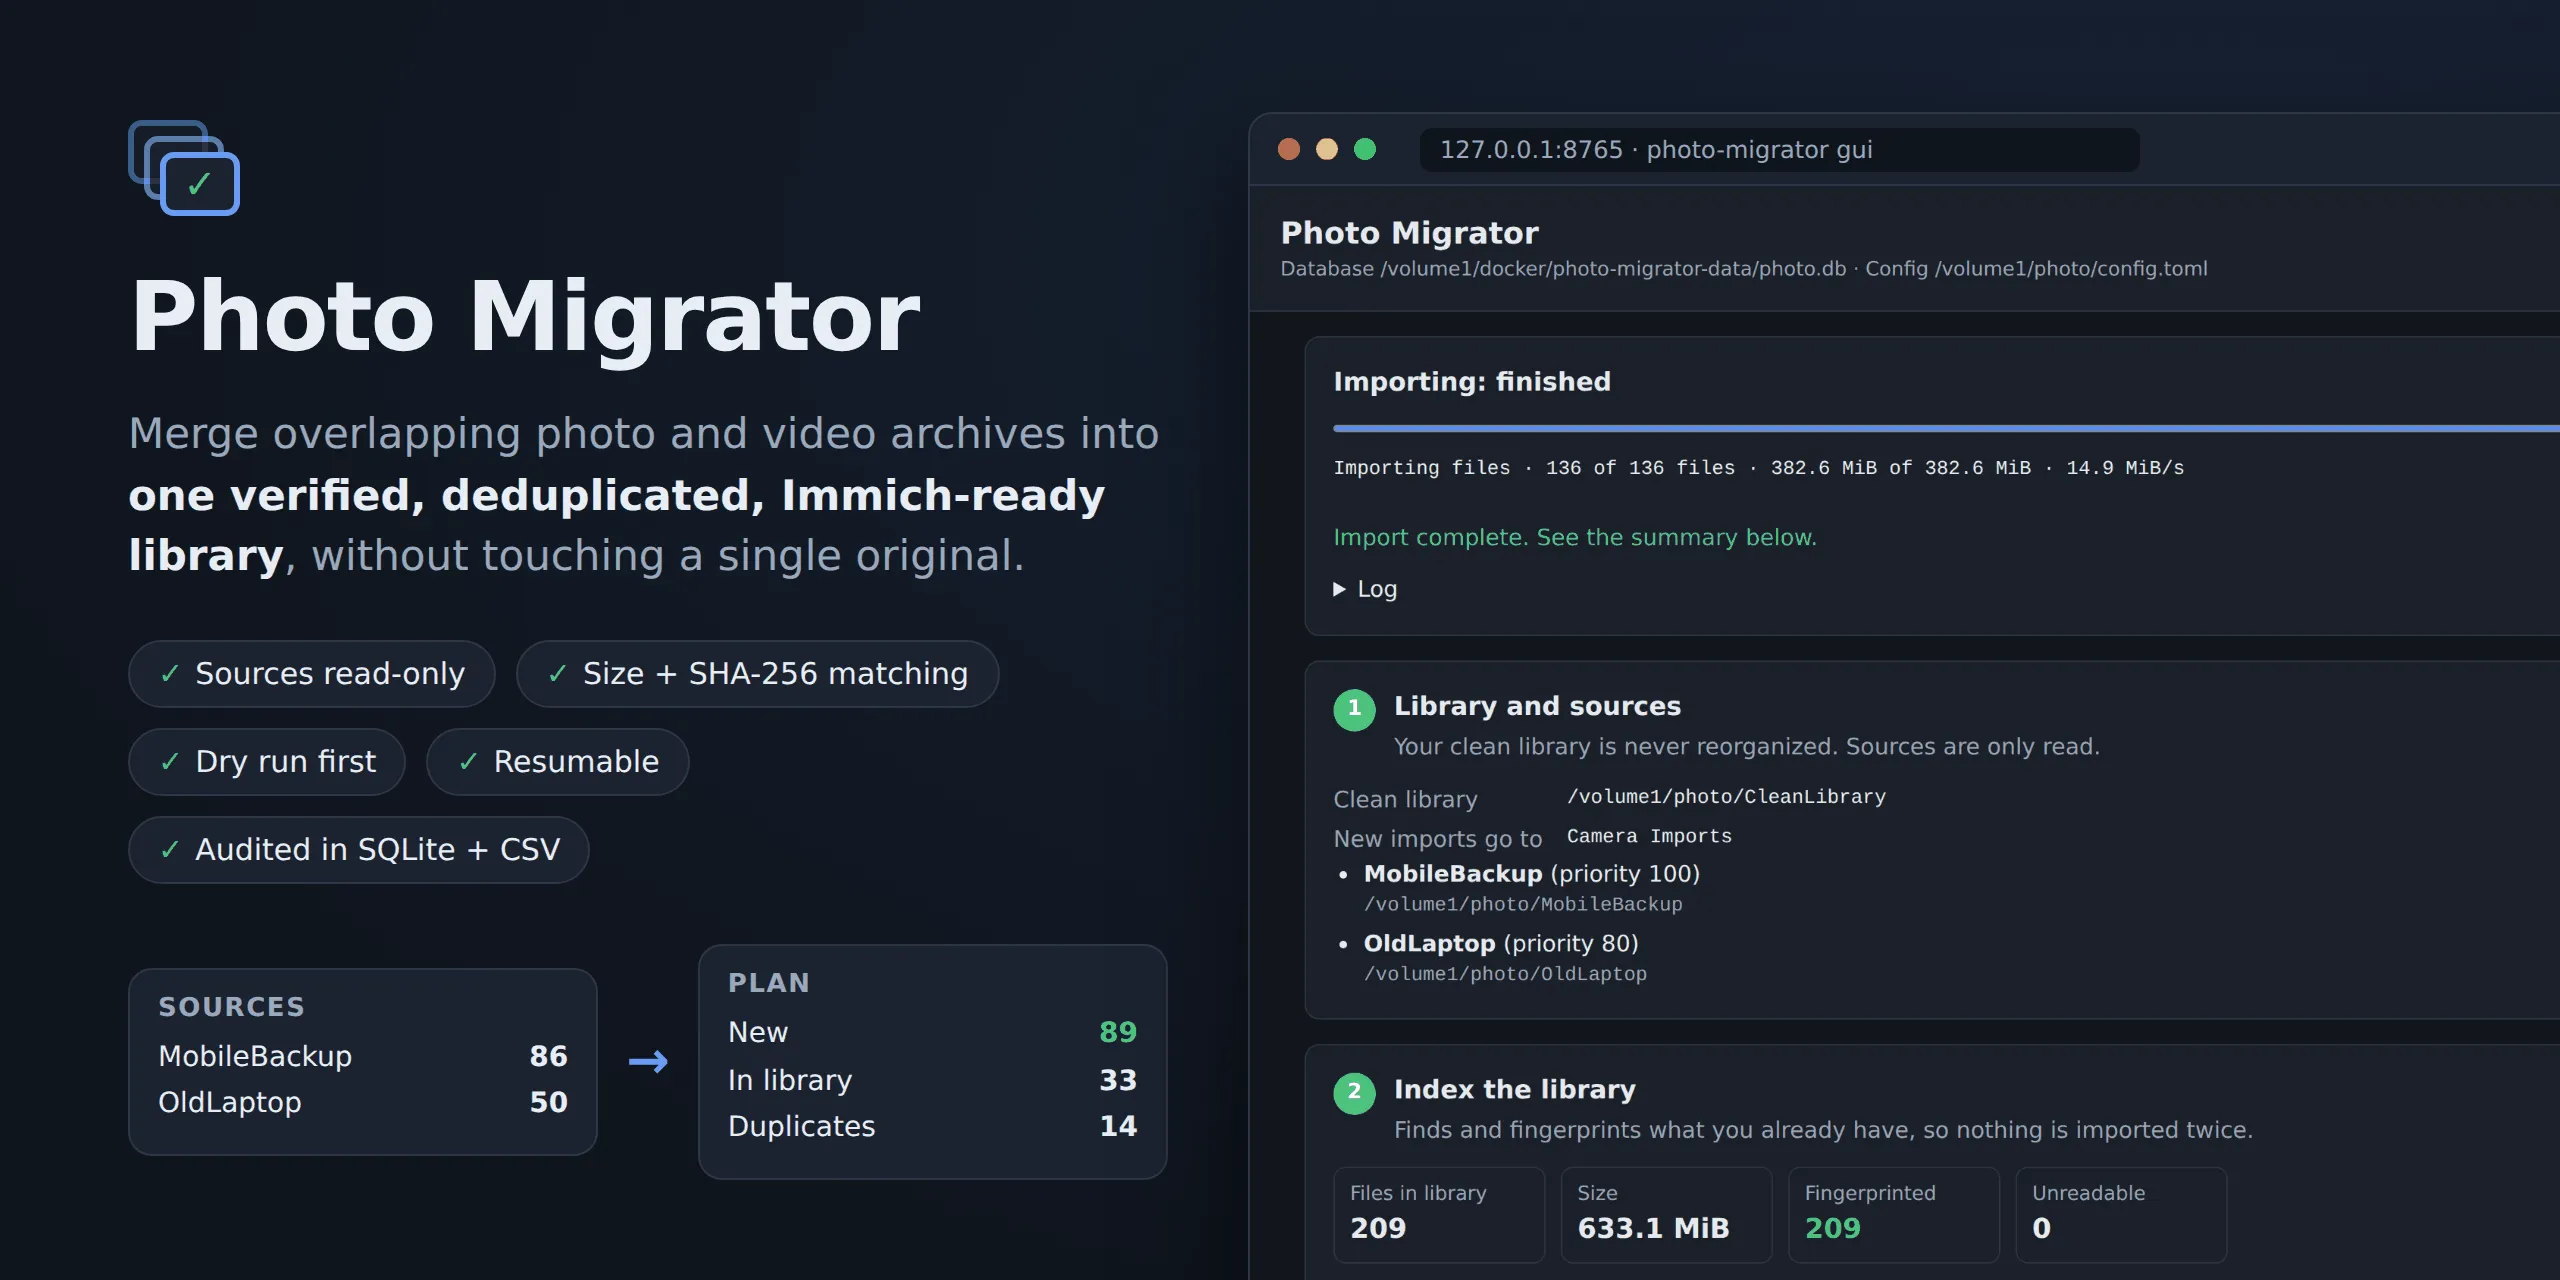
Task: Click the red close window dot
Action: pyautogui.click(x=1289, y=149)
